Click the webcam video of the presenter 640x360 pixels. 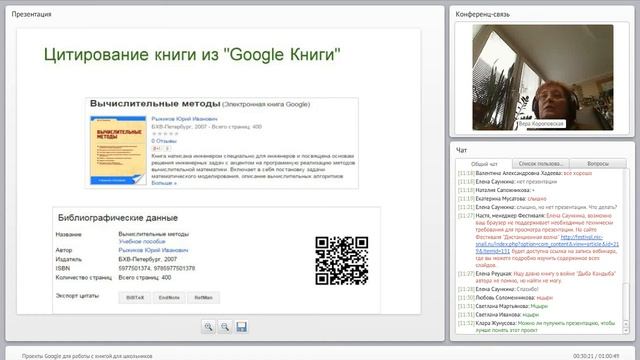(542, 77)
